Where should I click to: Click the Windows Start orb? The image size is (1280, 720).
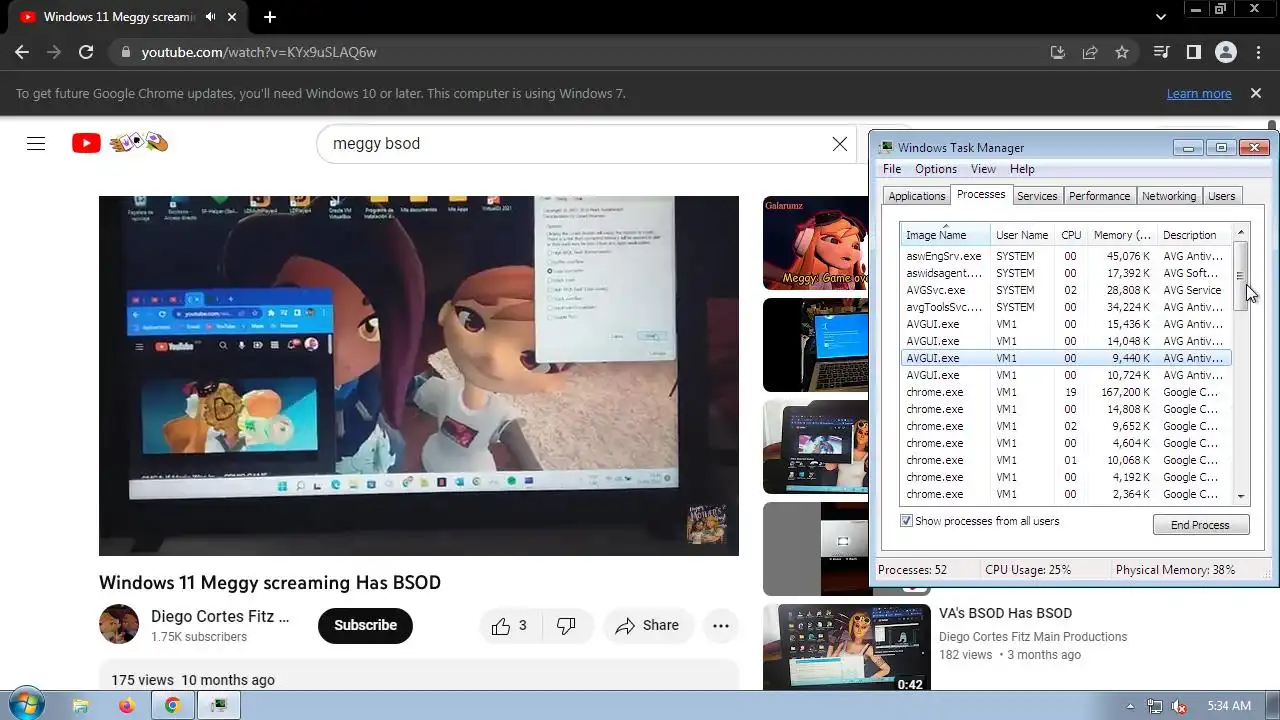[27, 705]
